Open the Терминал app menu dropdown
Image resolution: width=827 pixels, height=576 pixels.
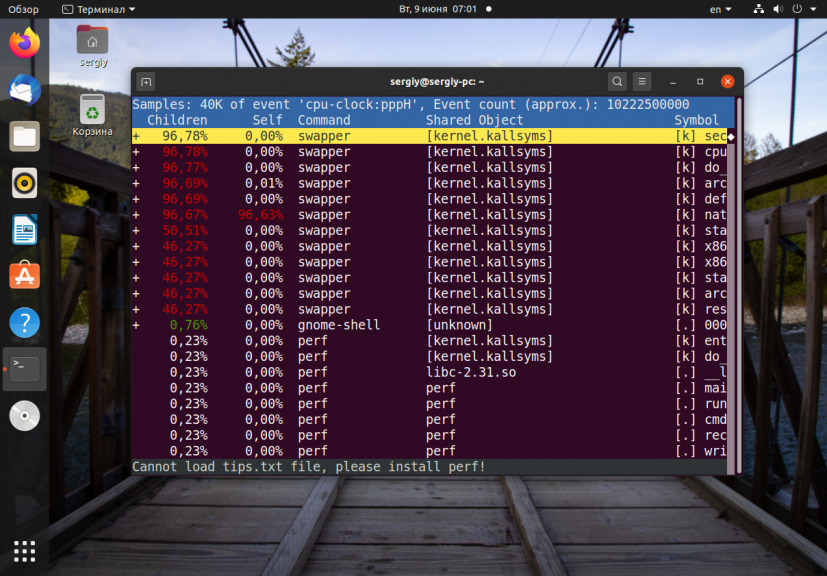tap(99, 9)
